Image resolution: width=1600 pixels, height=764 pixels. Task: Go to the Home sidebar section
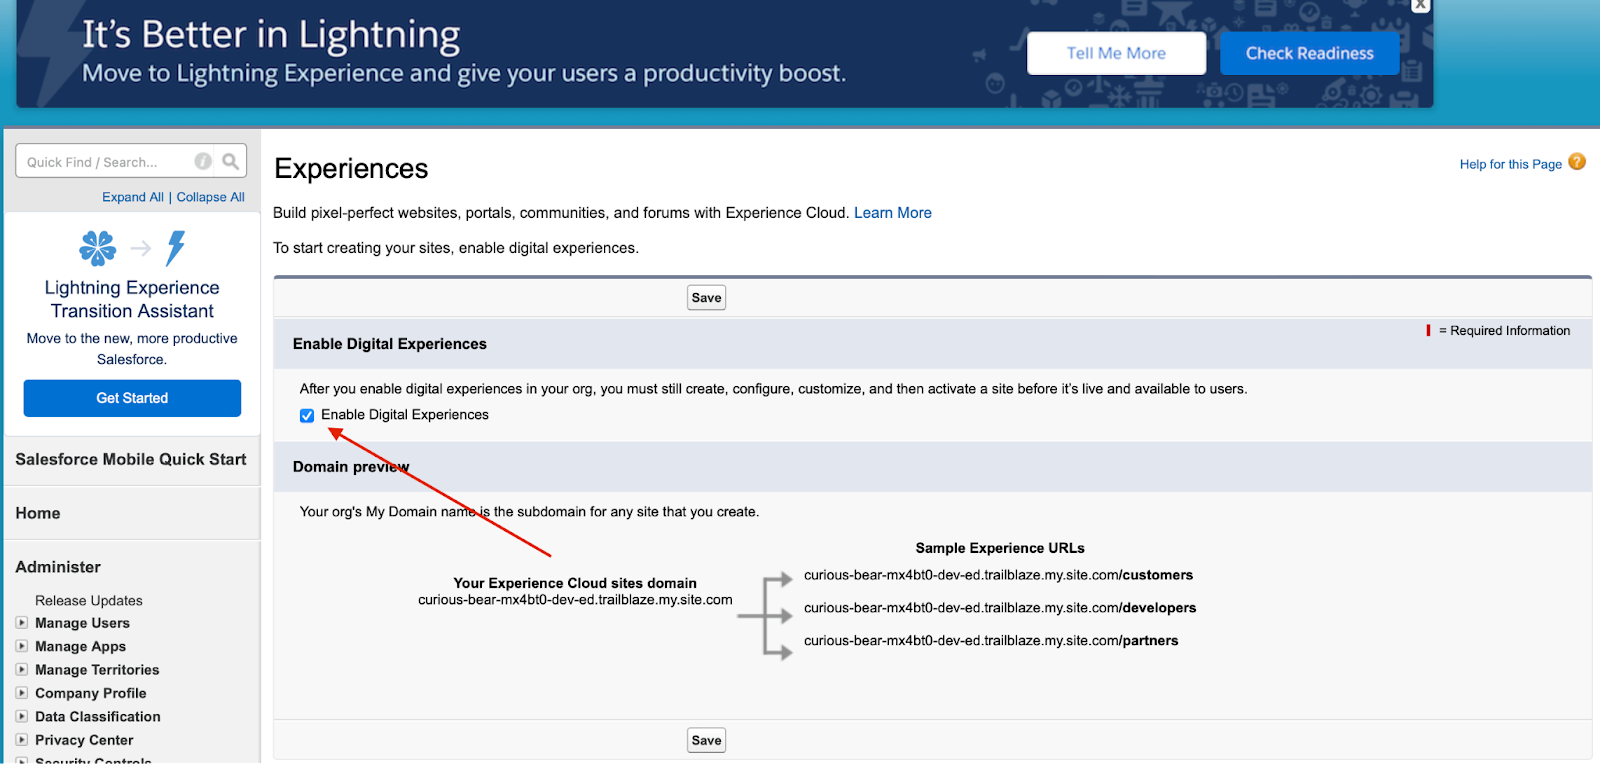(38, 513)
